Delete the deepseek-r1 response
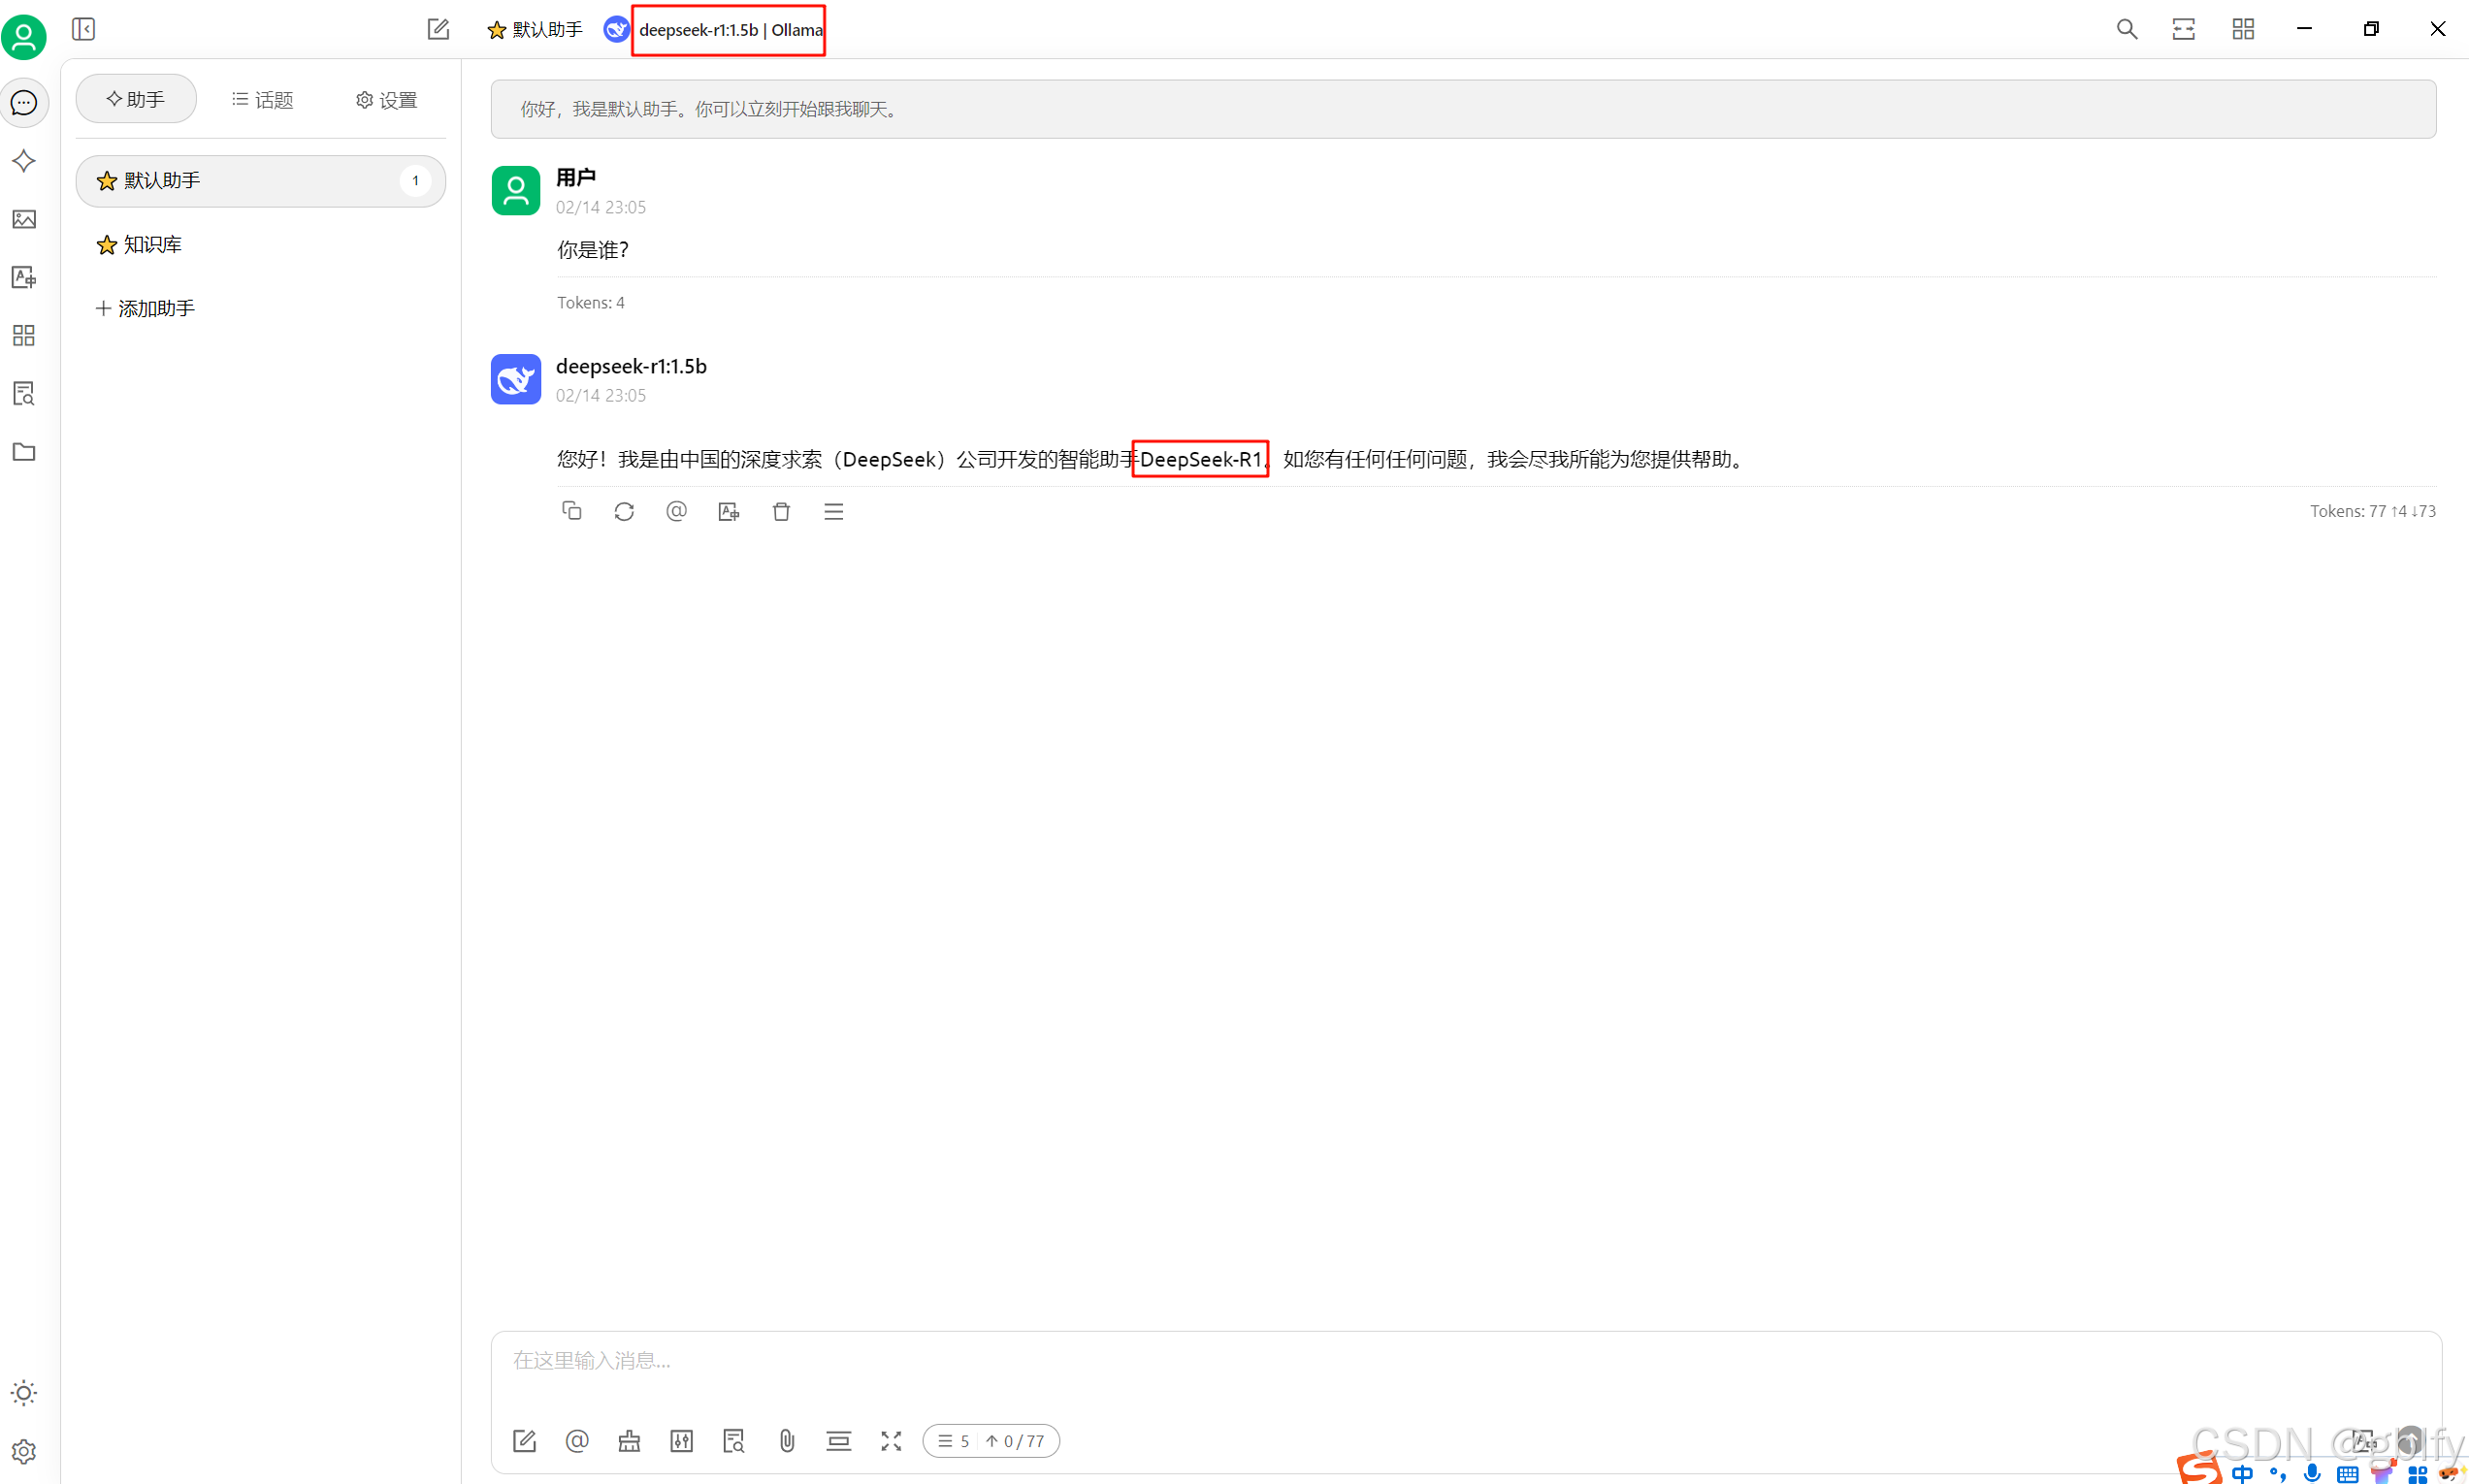This screenshot has height=1484, width=2469. pos(781,511)
